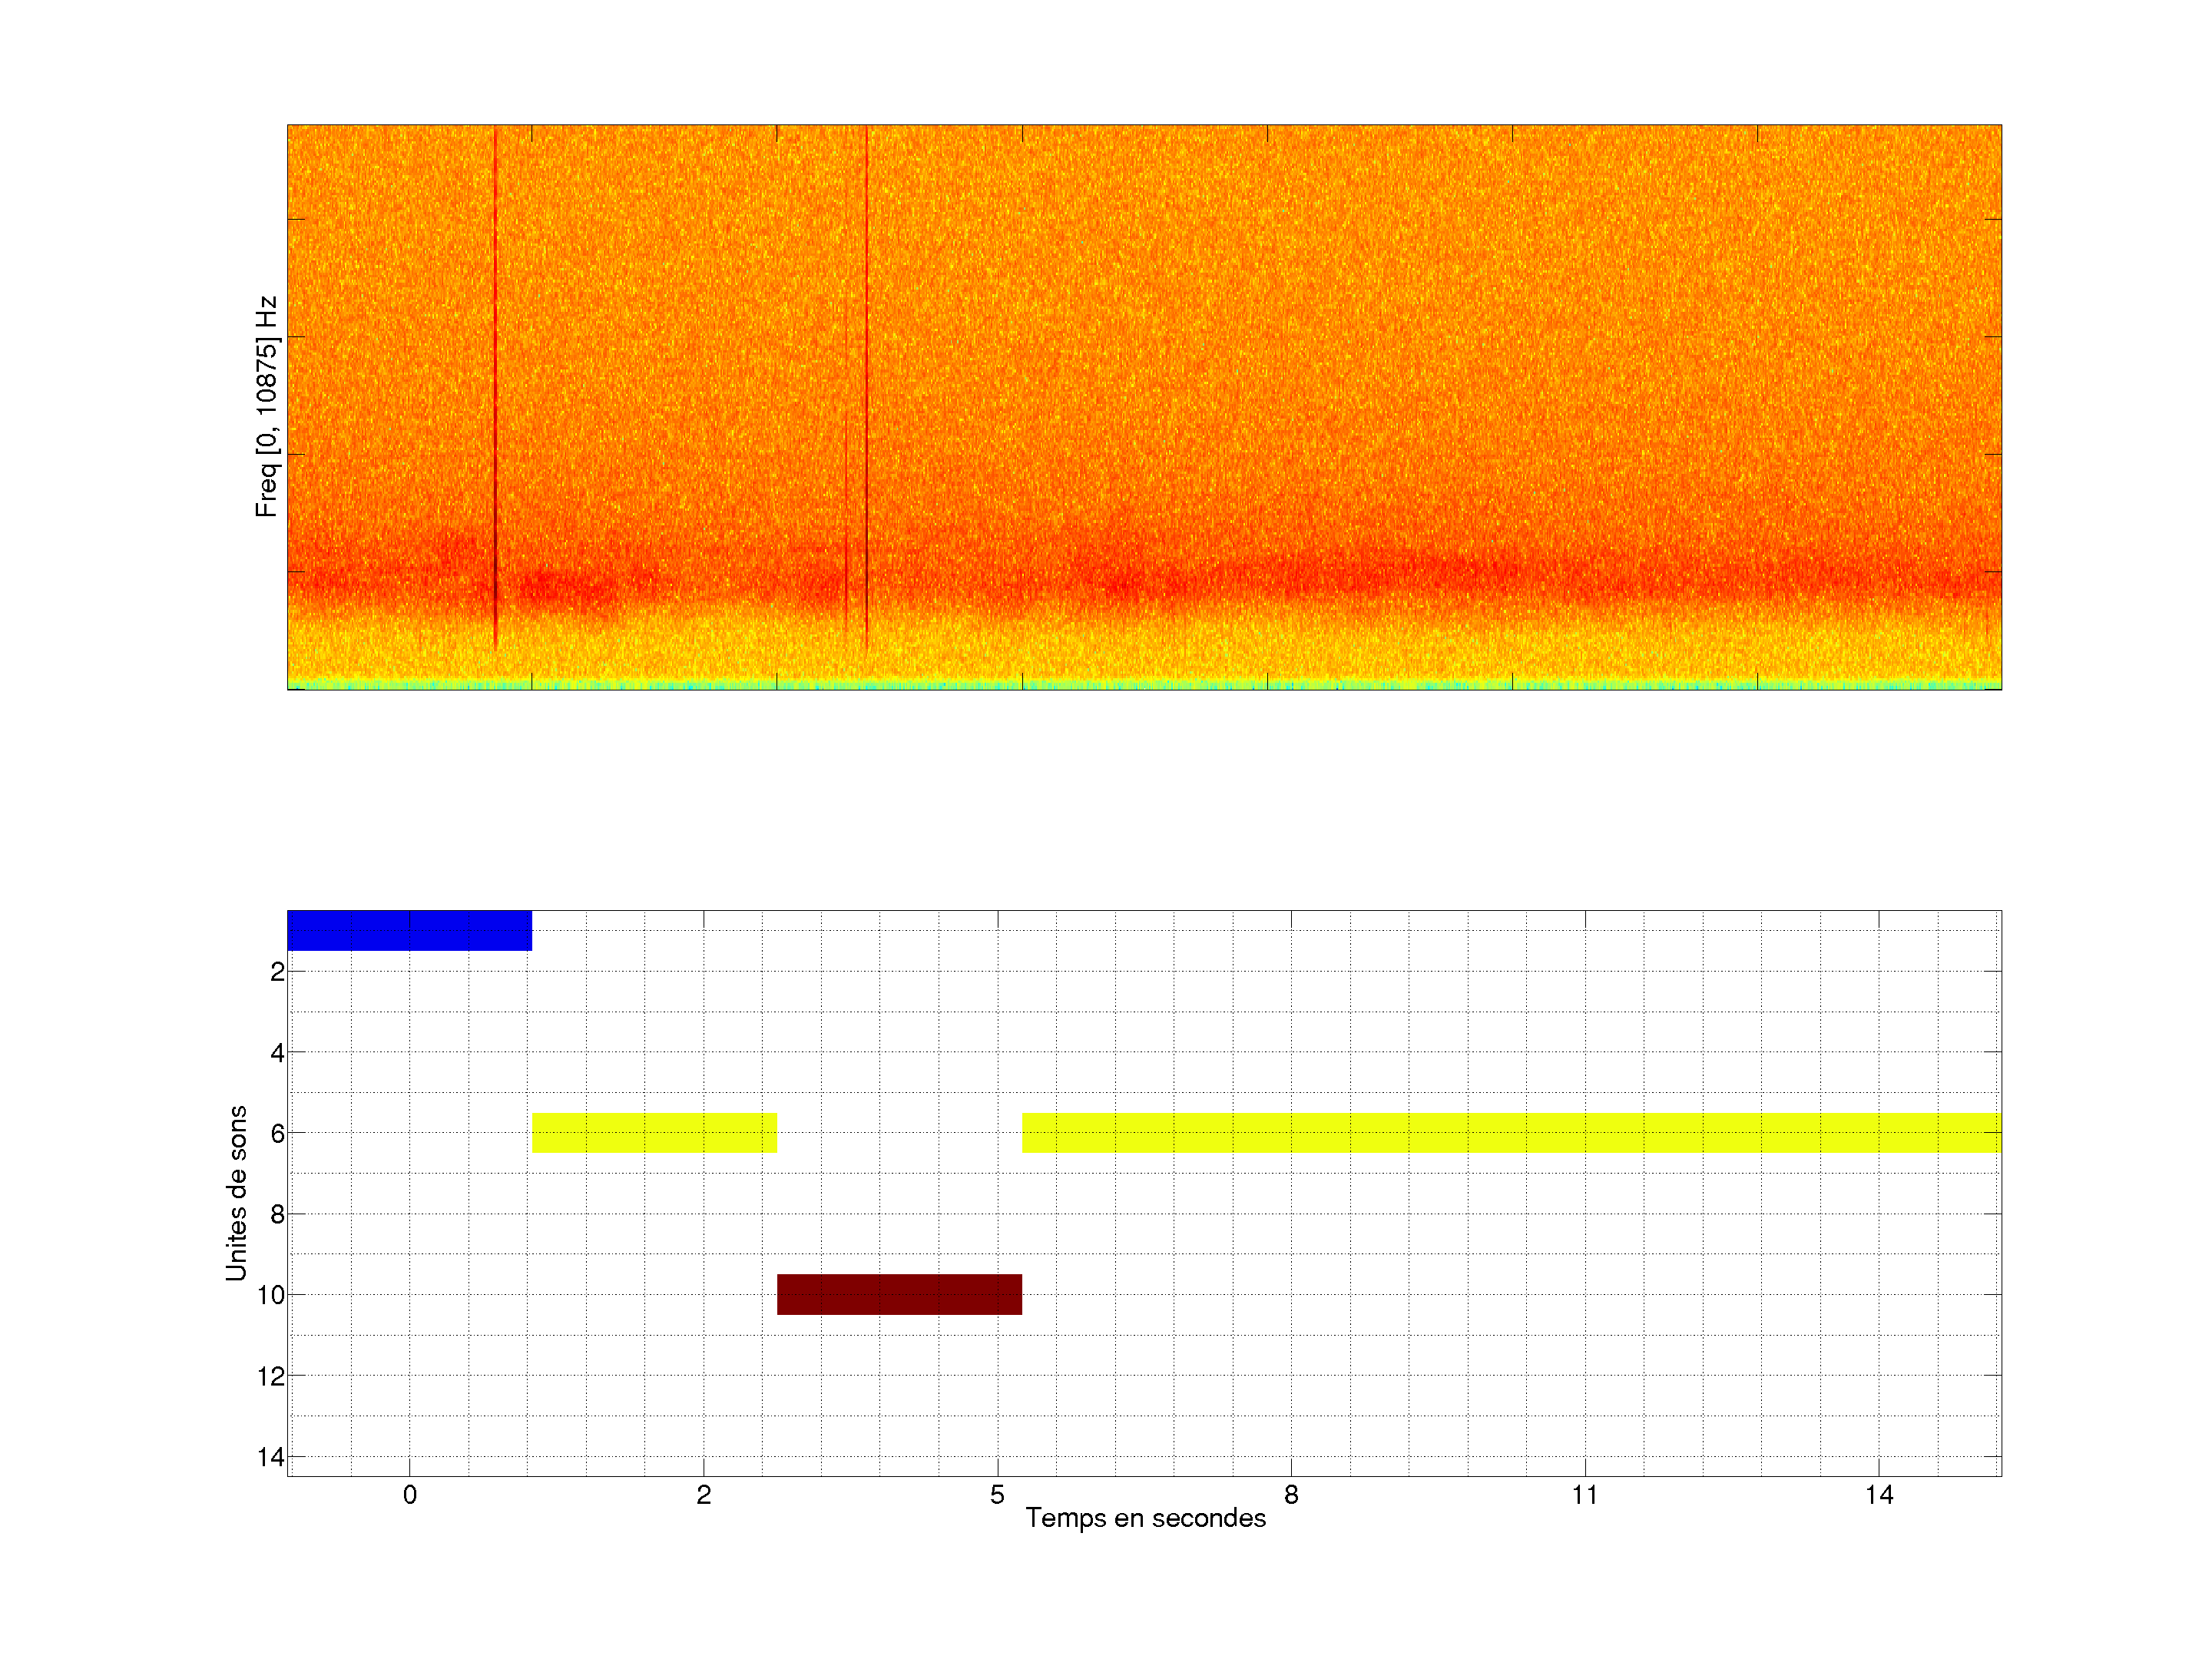
Task: Click the cyan band at spectrogram bottom
Action: pos(1144,685)
